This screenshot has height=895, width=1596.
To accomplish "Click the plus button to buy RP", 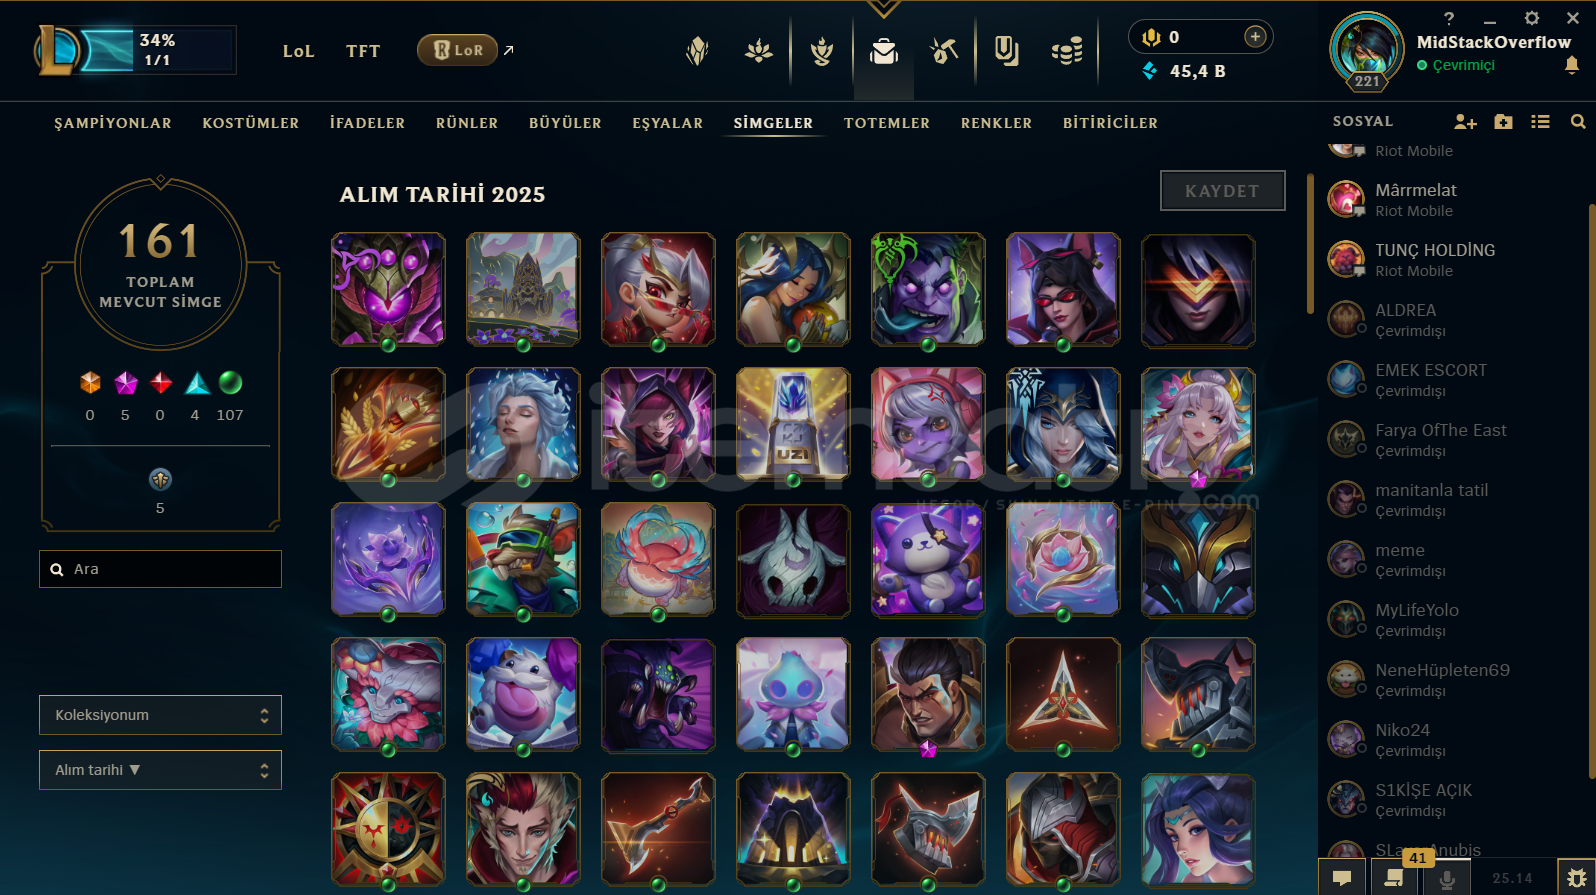I will (x=1255, y=37).
